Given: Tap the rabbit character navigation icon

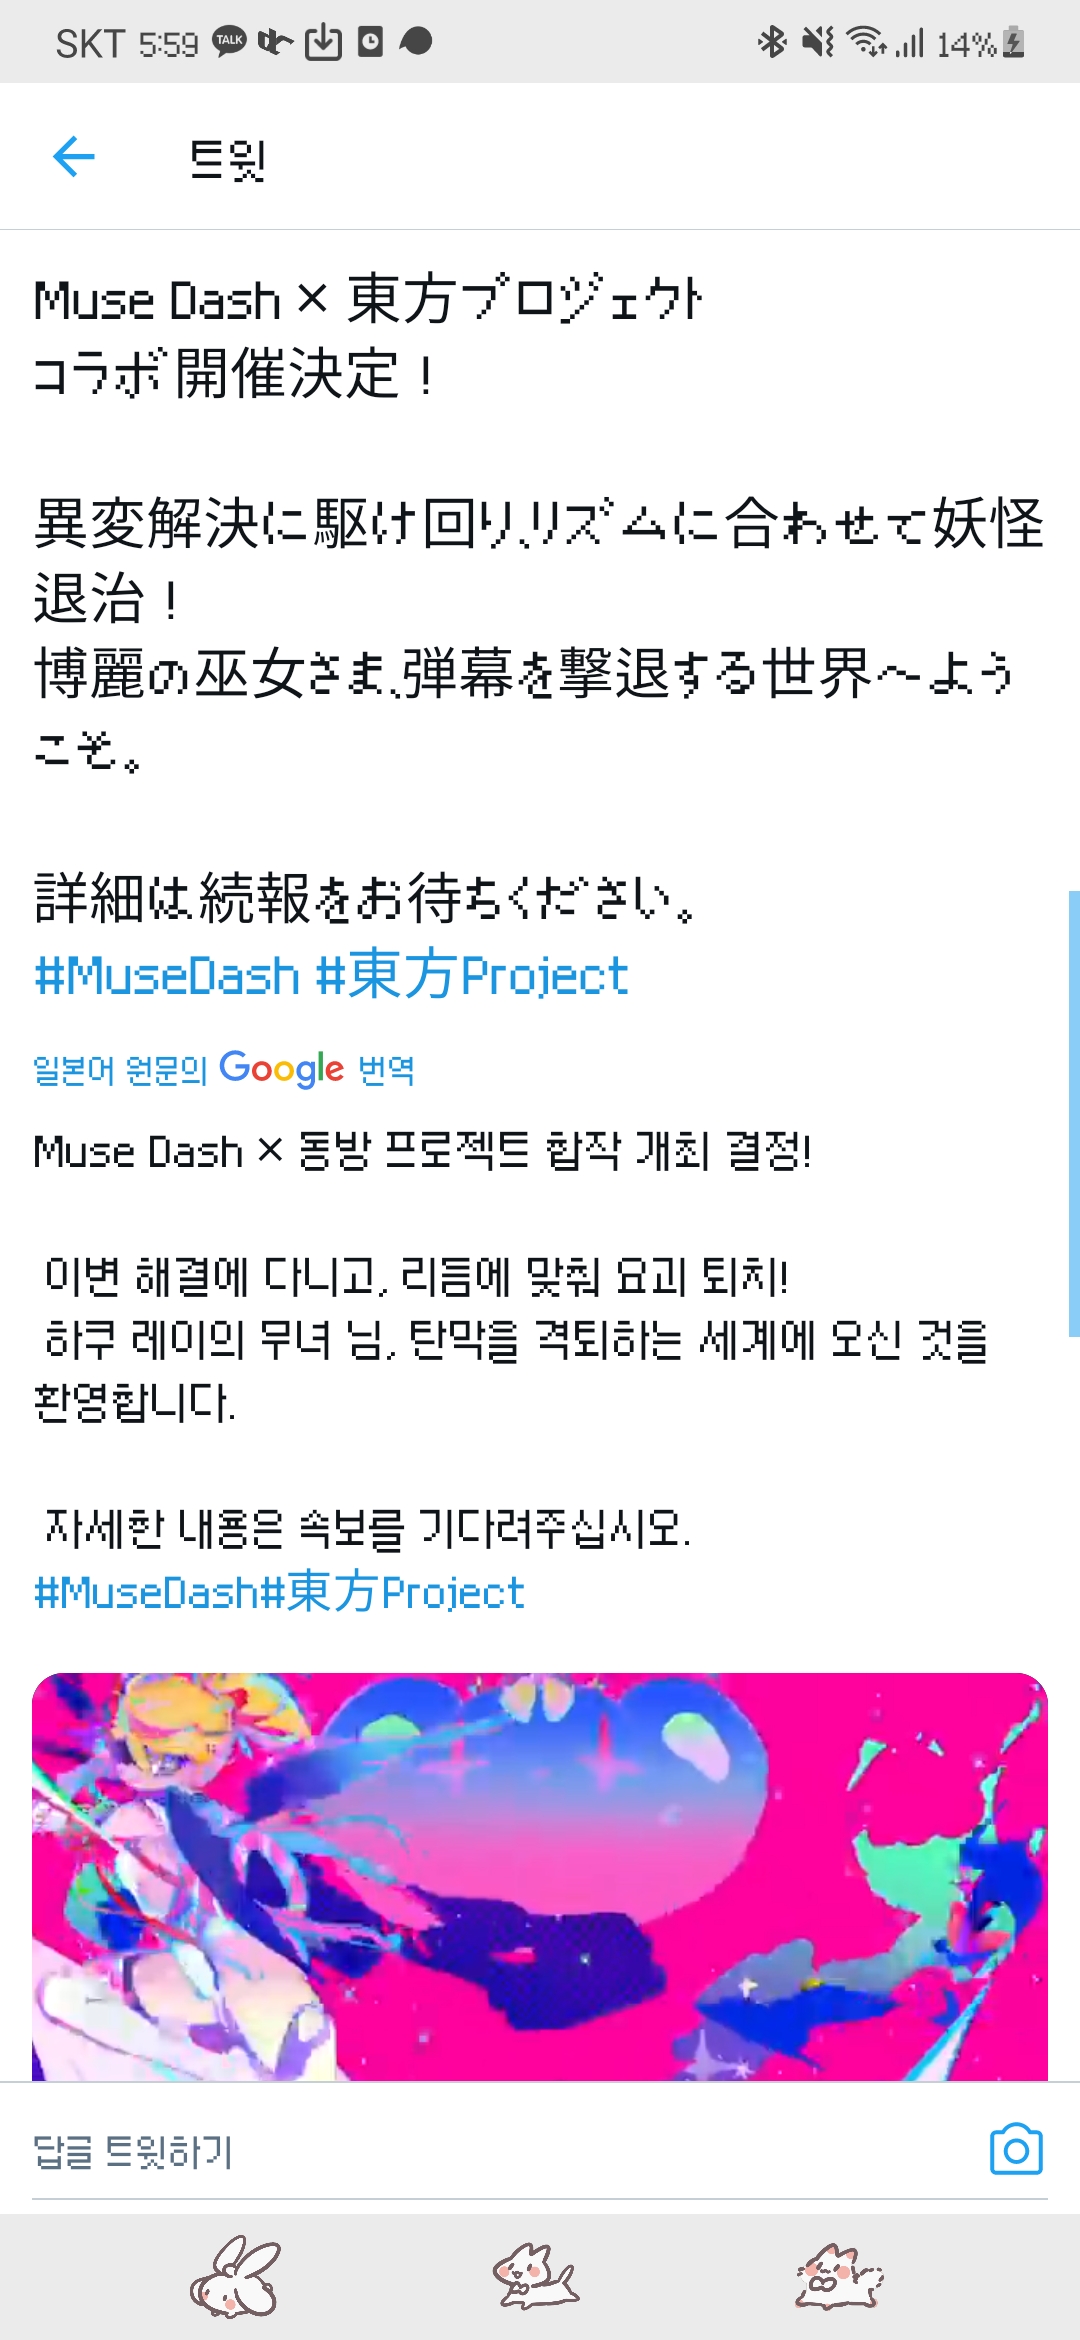Looking at the screenshot, I should (x=237, y=2277).
